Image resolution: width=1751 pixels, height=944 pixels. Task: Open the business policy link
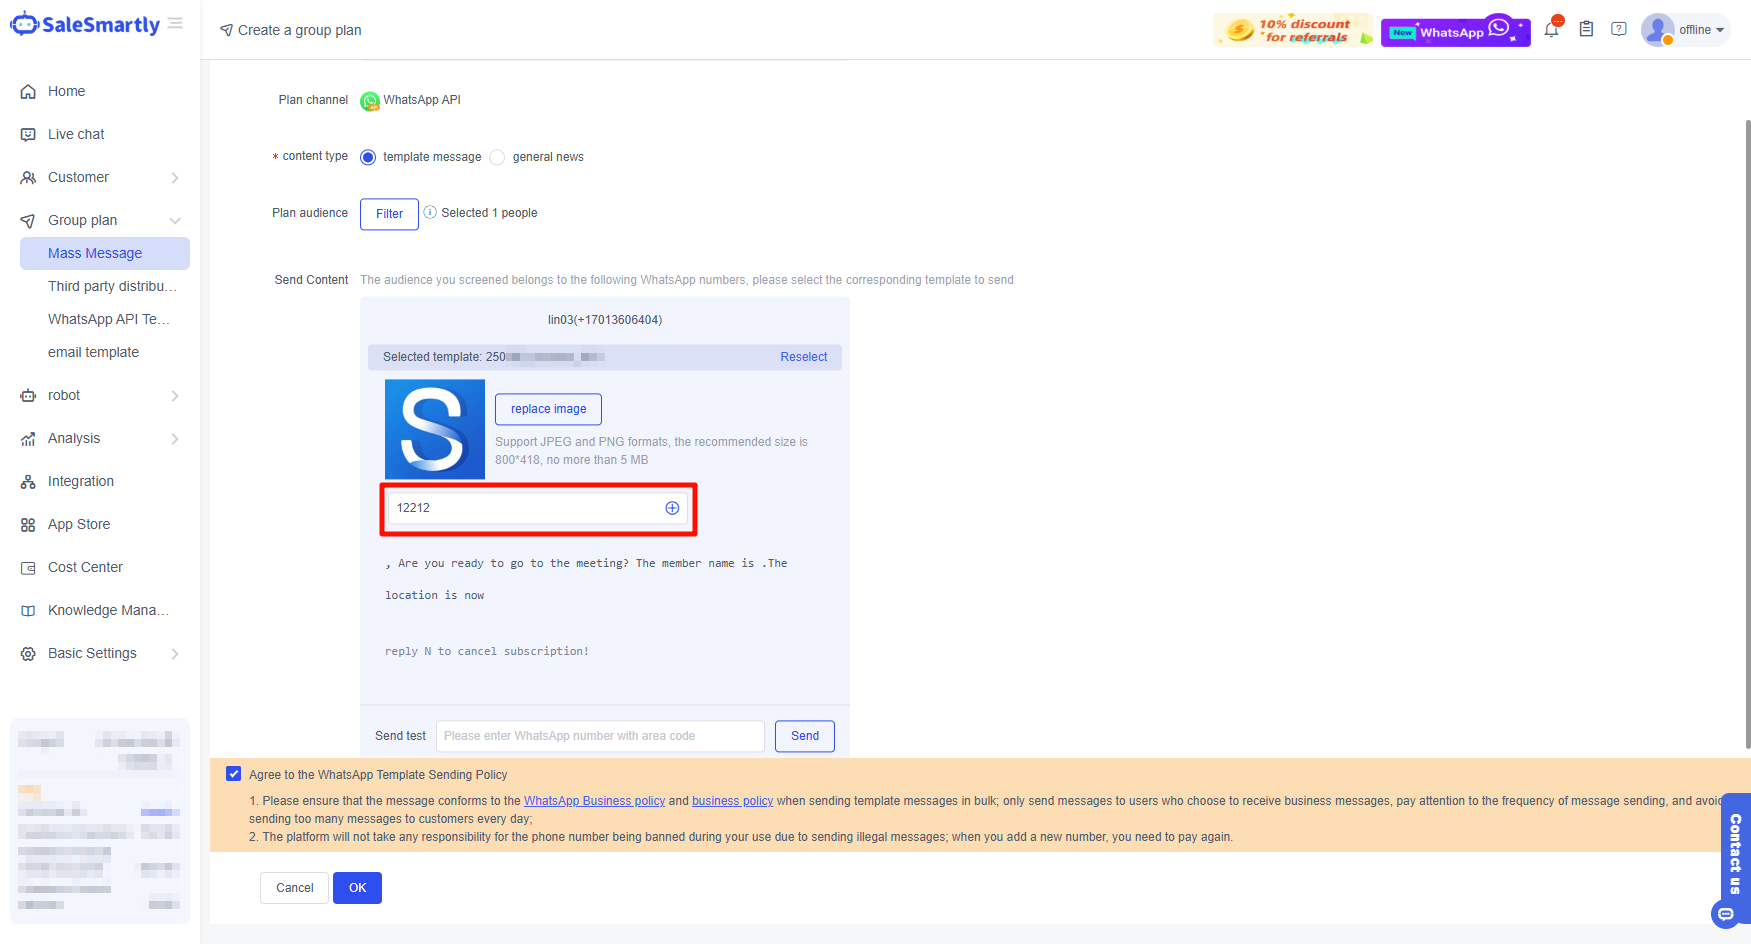point(732,801)
